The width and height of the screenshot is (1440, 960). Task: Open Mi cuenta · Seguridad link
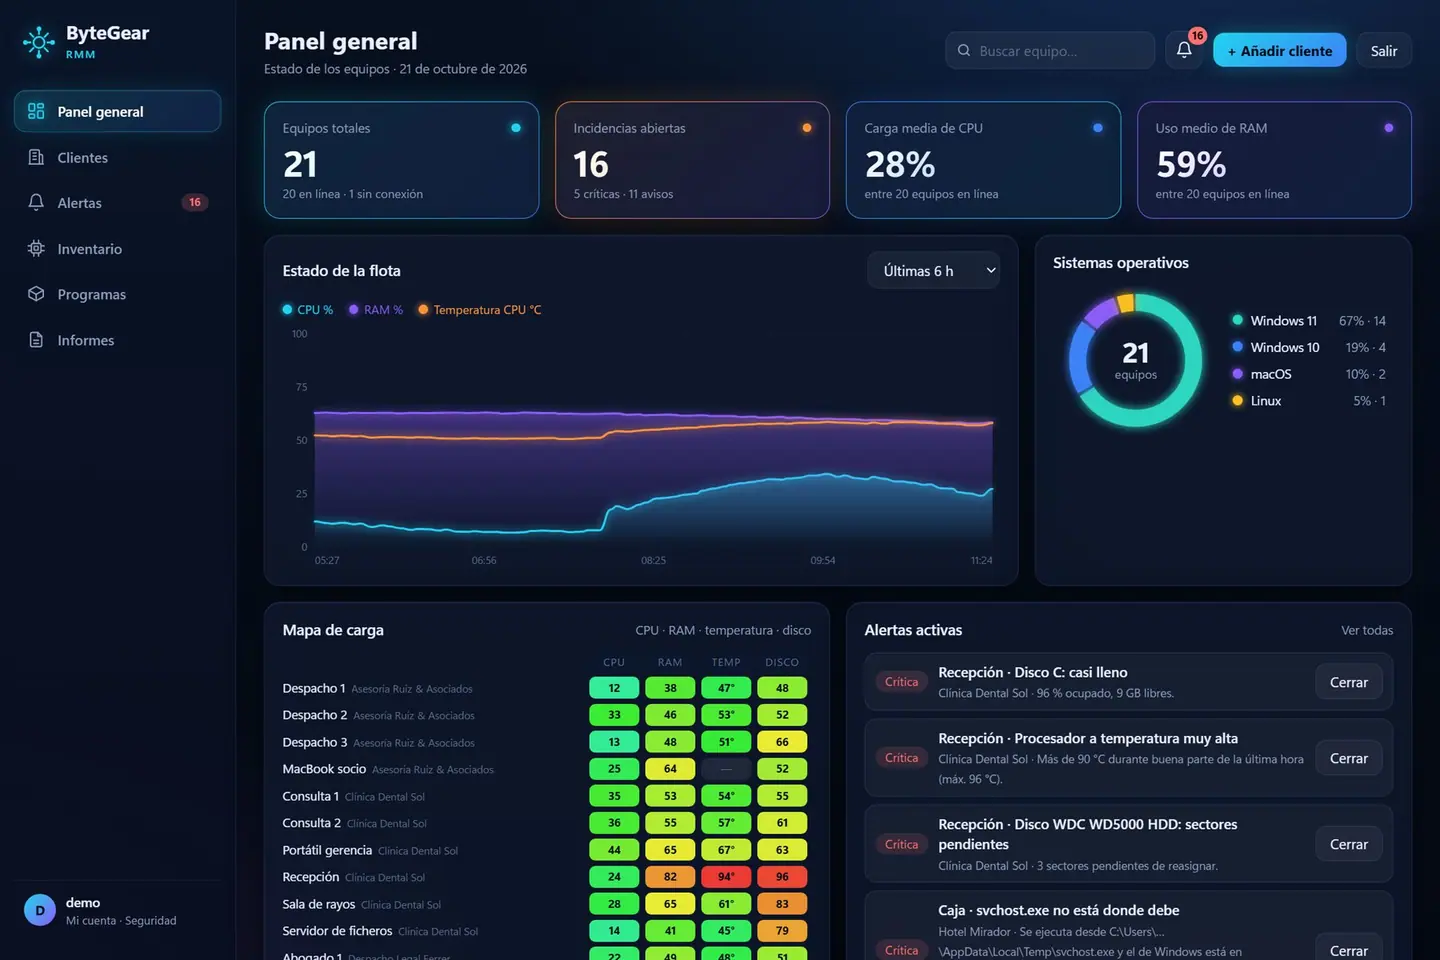[x=121, y=920]
